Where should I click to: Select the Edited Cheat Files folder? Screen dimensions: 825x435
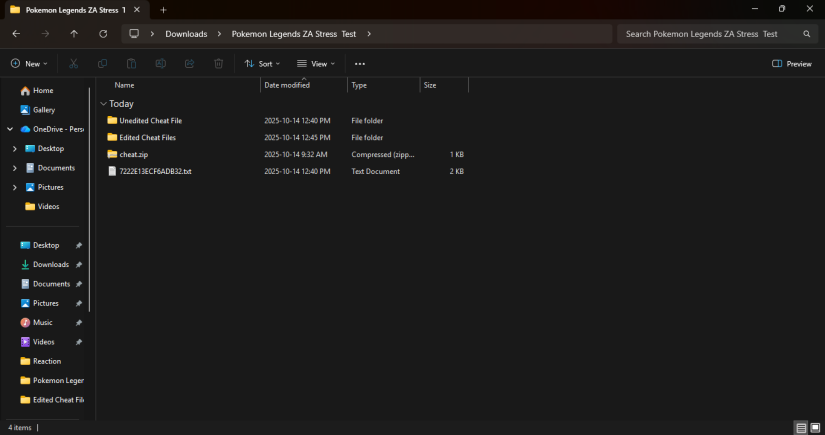click(x=147, y=137)
